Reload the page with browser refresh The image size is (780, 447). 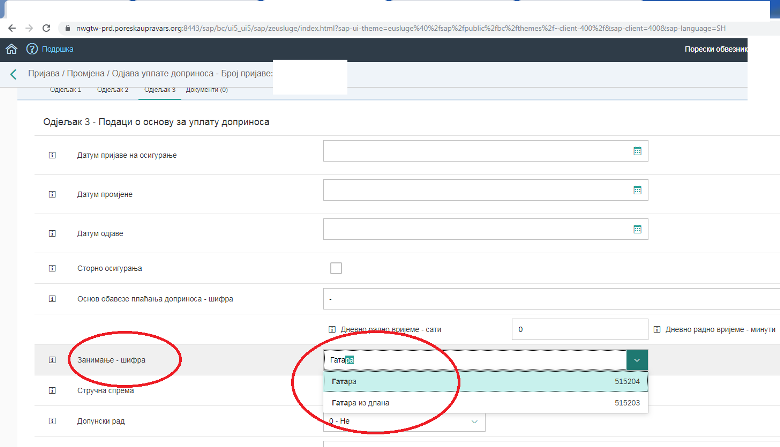click(x=48, y=29)
